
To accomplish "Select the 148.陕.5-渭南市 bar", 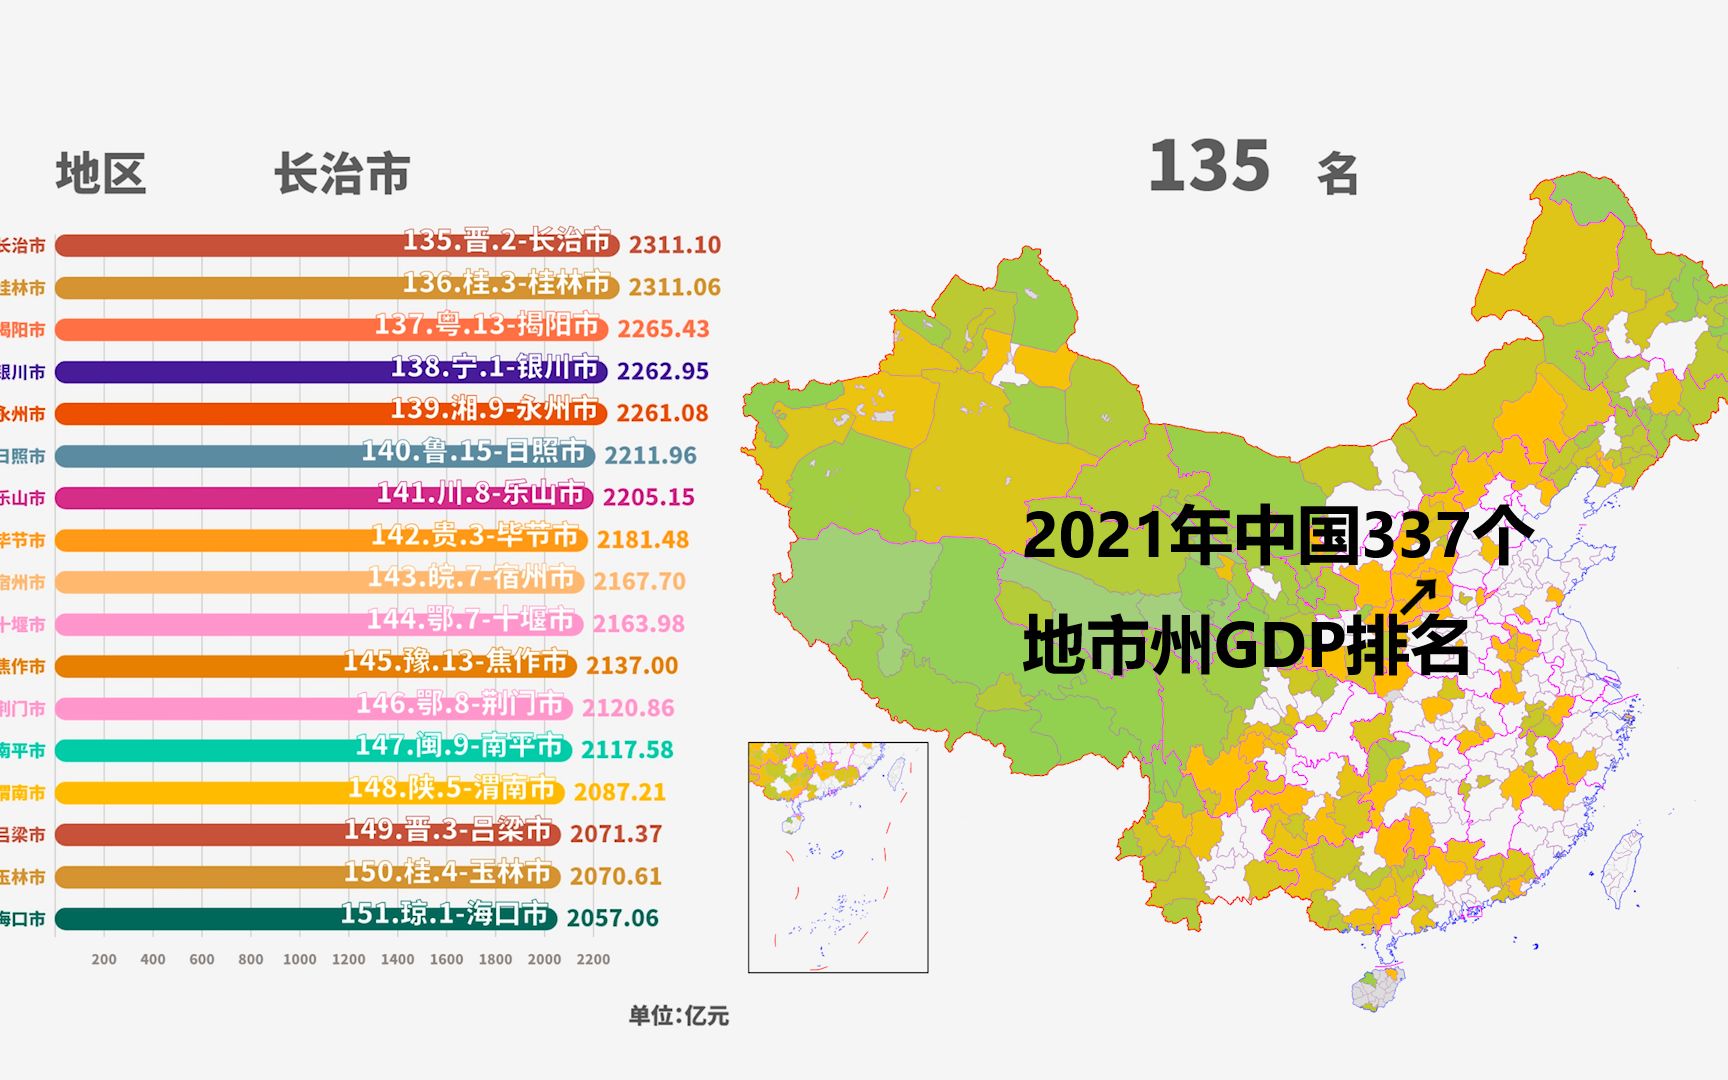I will tap(310, 792).
